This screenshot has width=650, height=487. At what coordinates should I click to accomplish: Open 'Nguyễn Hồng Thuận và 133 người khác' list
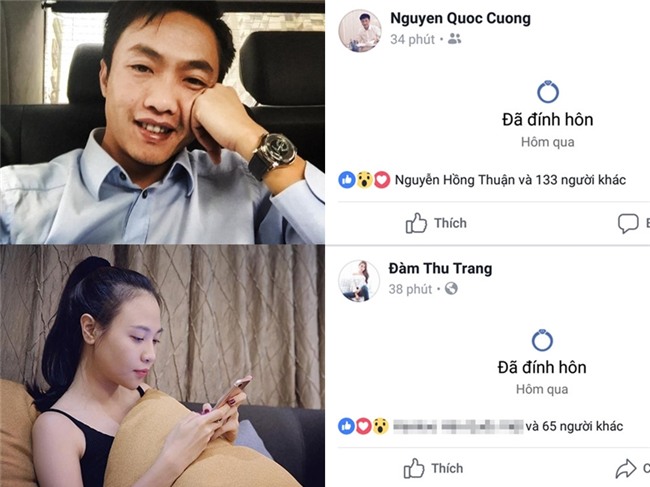point(510,180)
